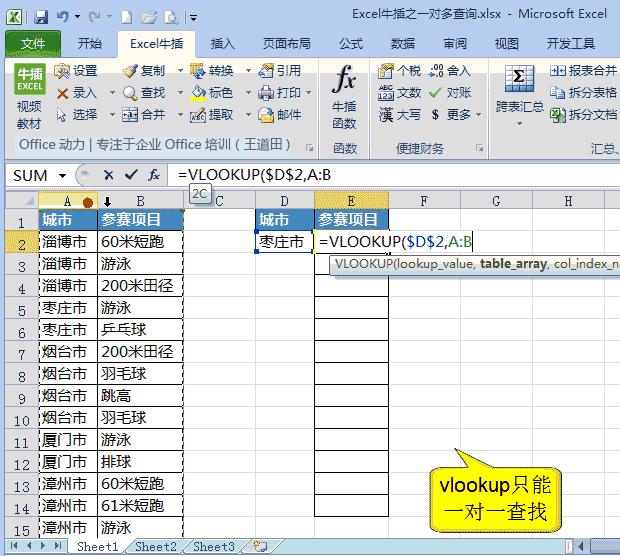Click the Redo arrow icon

pyautogui.click(x=95, y=16)
